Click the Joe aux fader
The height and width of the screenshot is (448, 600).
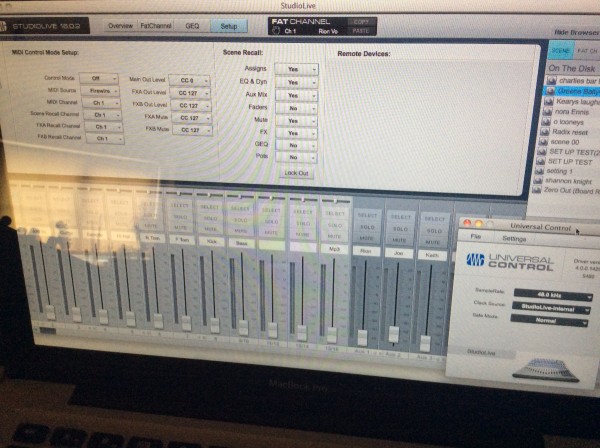click(x=394, y=333)
